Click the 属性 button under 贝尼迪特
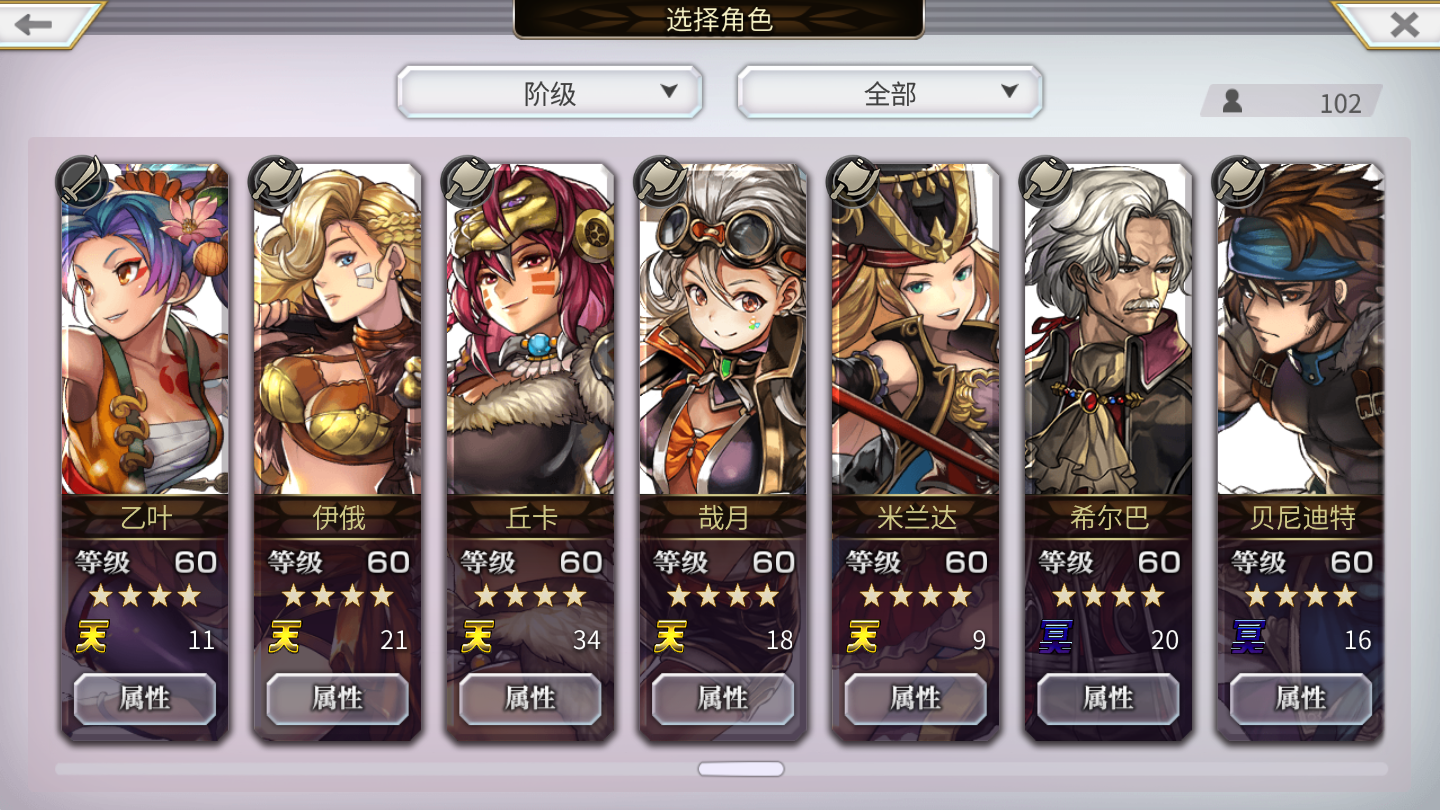This screenshot has height=810, width=1440. pyautogui.click(x=1301, y=698)
